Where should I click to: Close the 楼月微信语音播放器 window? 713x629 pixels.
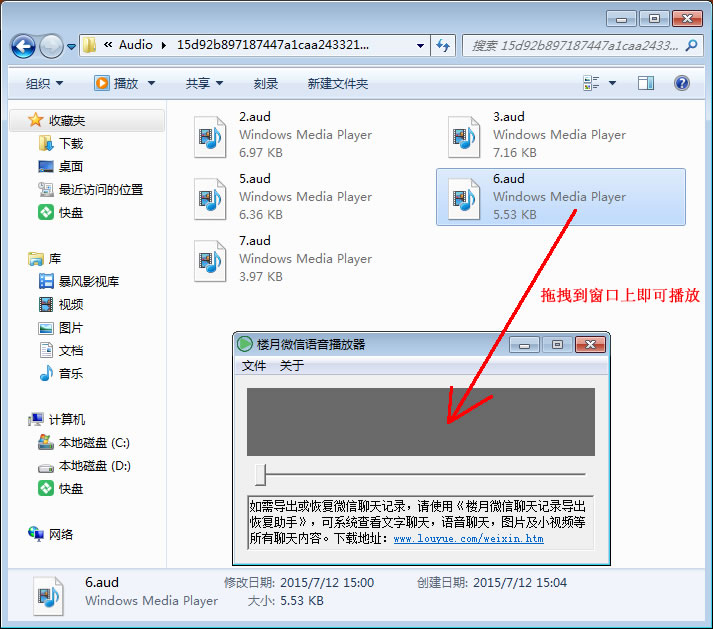(x=590, y=345)
